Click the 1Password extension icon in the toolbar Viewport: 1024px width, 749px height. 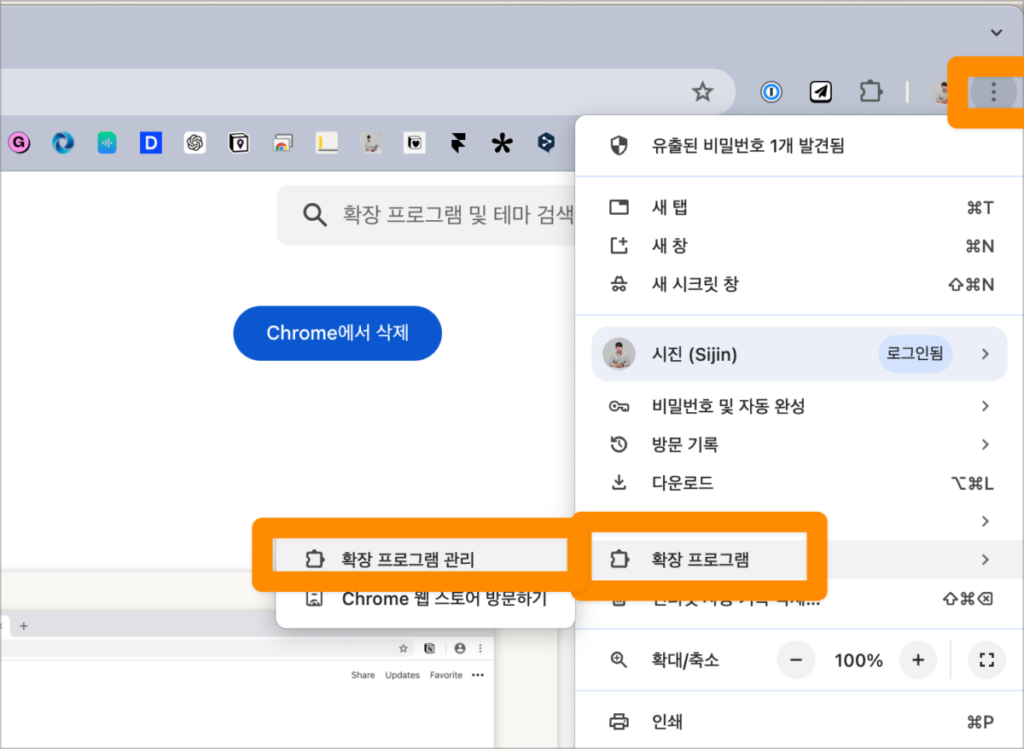point(770,91)
